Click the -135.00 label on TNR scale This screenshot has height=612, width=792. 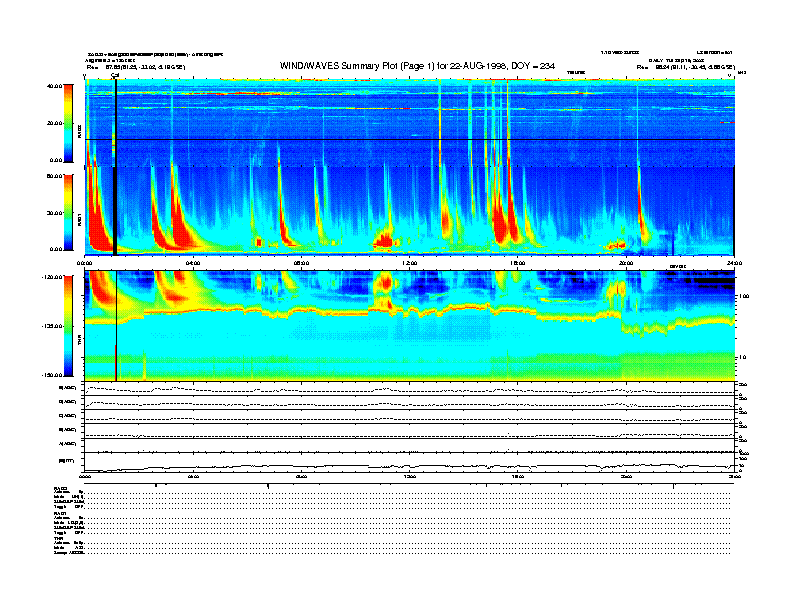[x=52, y=326]
